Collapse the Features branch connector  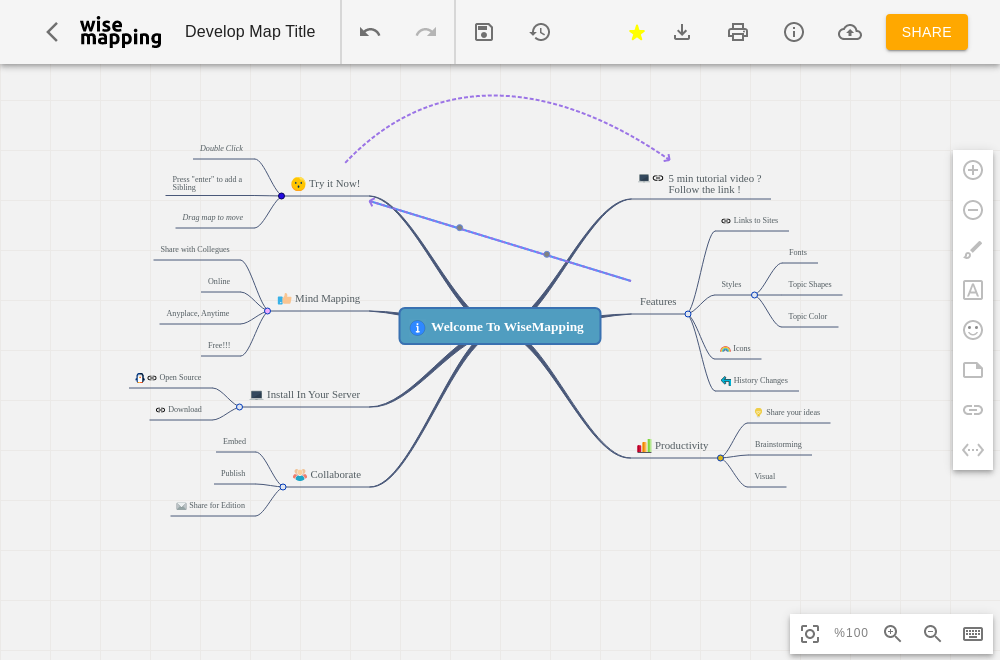click(x=688, y=314)
